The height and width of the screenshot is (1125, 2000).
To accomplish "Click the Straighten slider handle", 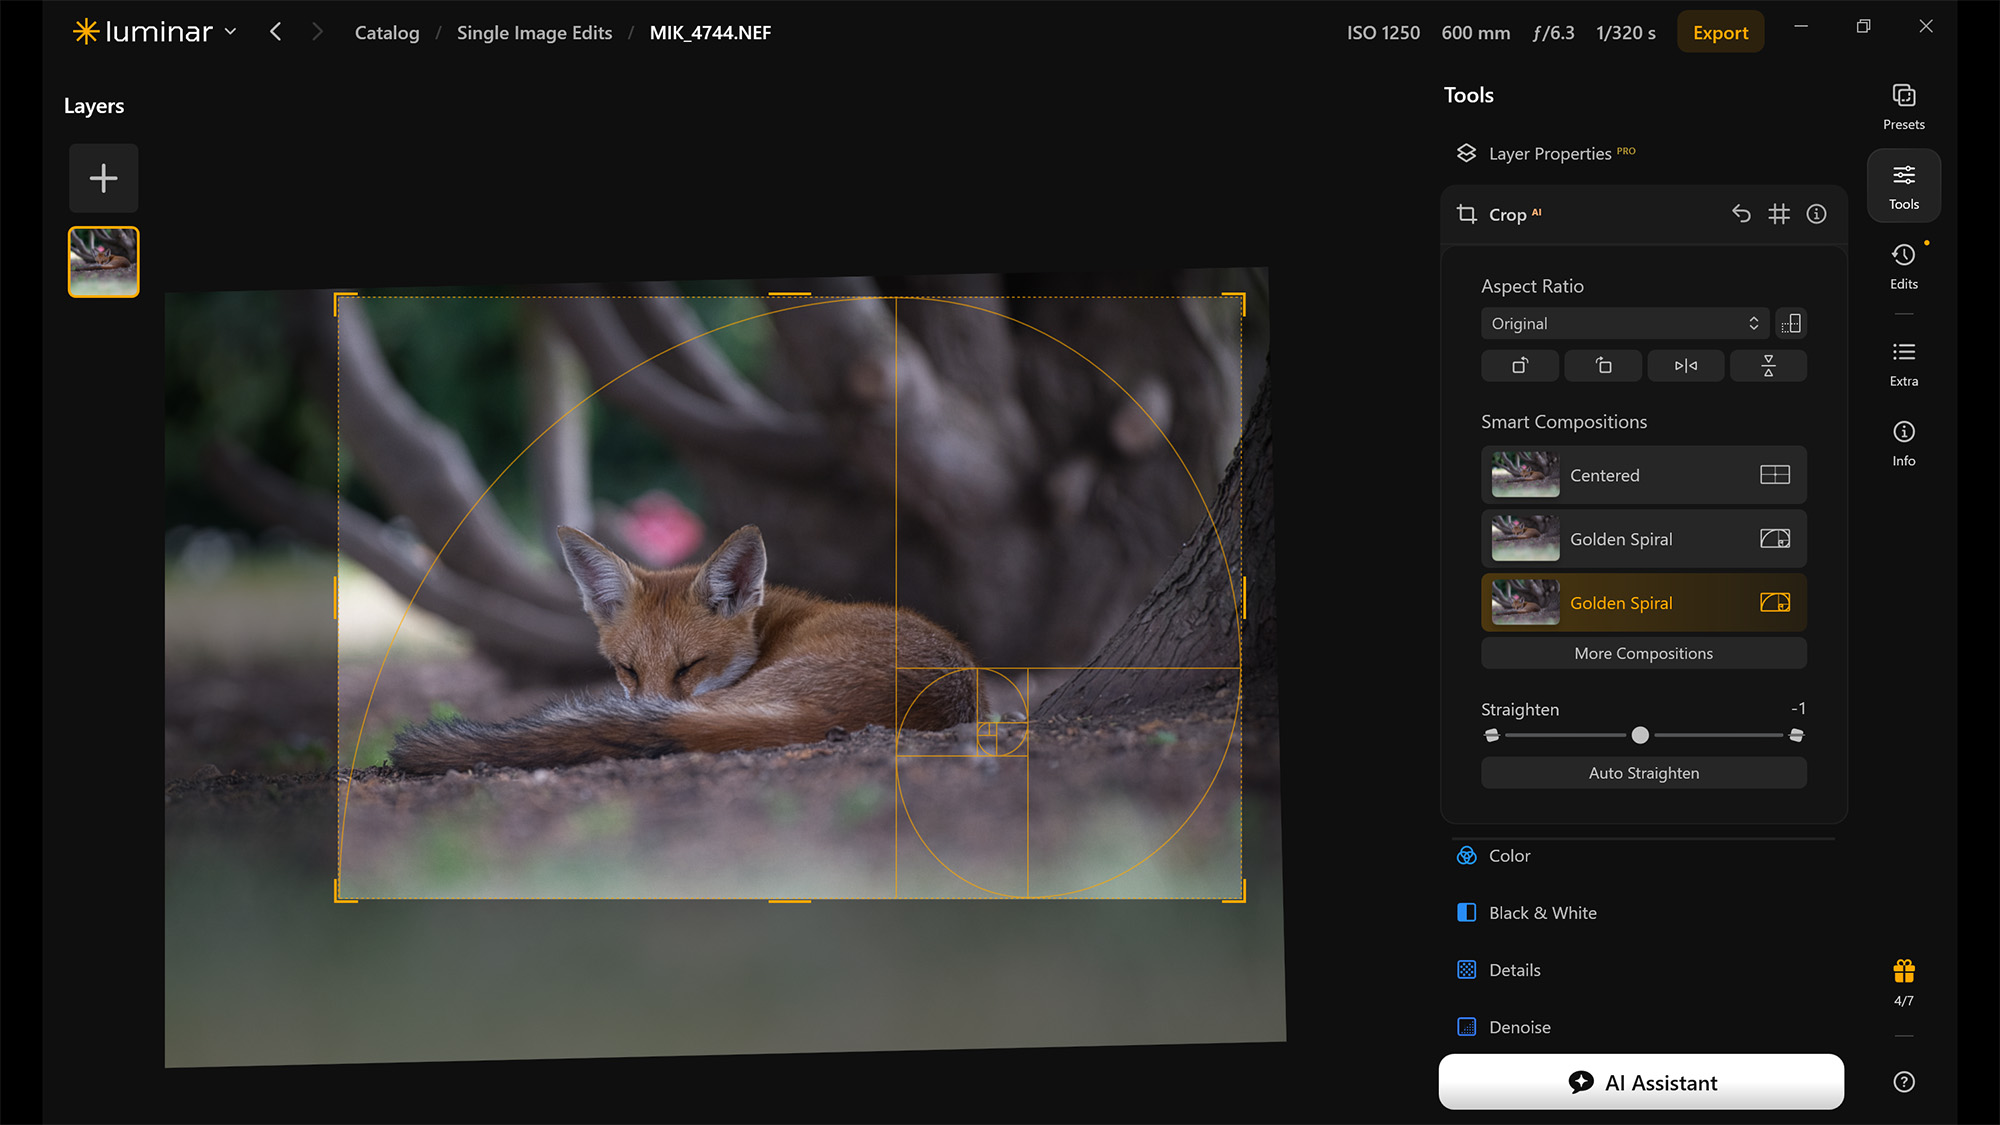I will pos(1640,735).
